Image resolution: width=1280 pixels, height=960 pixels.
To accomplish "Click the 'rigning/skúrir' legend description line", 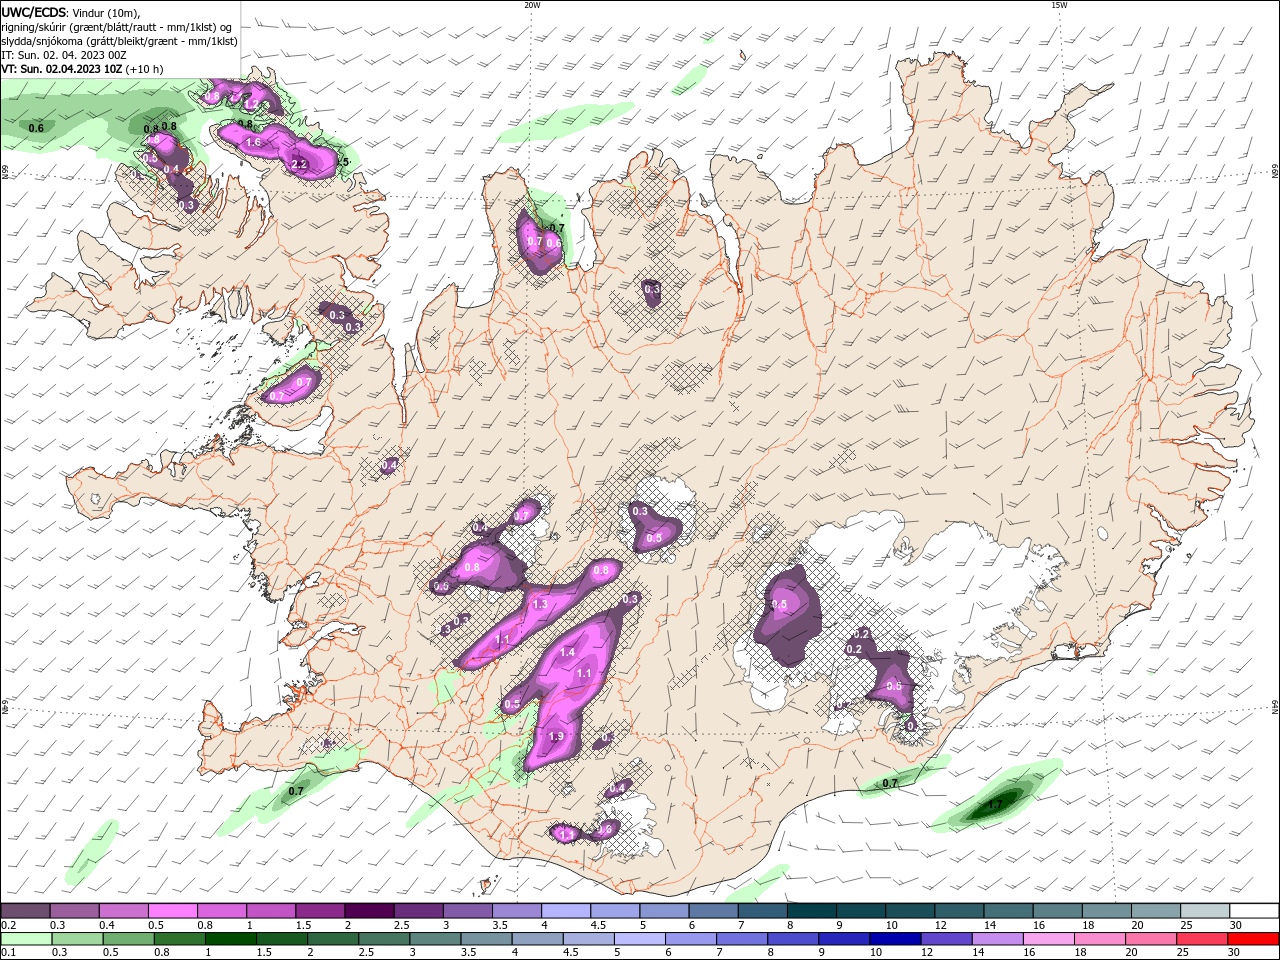I will pos(117,27).
